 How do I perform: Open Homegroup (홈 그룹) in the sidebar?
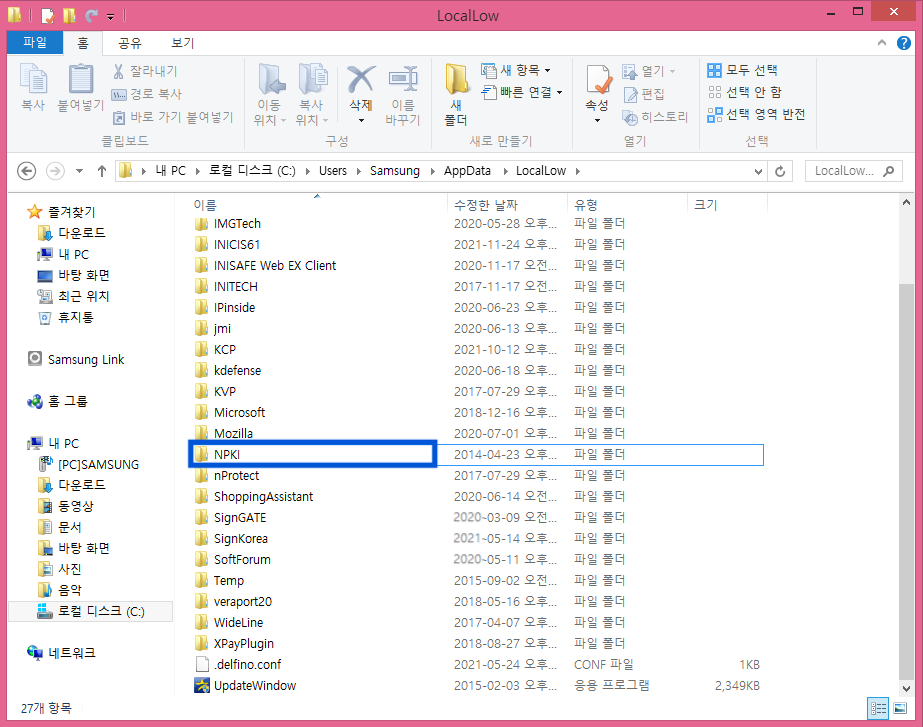click(x=58, y=401)
